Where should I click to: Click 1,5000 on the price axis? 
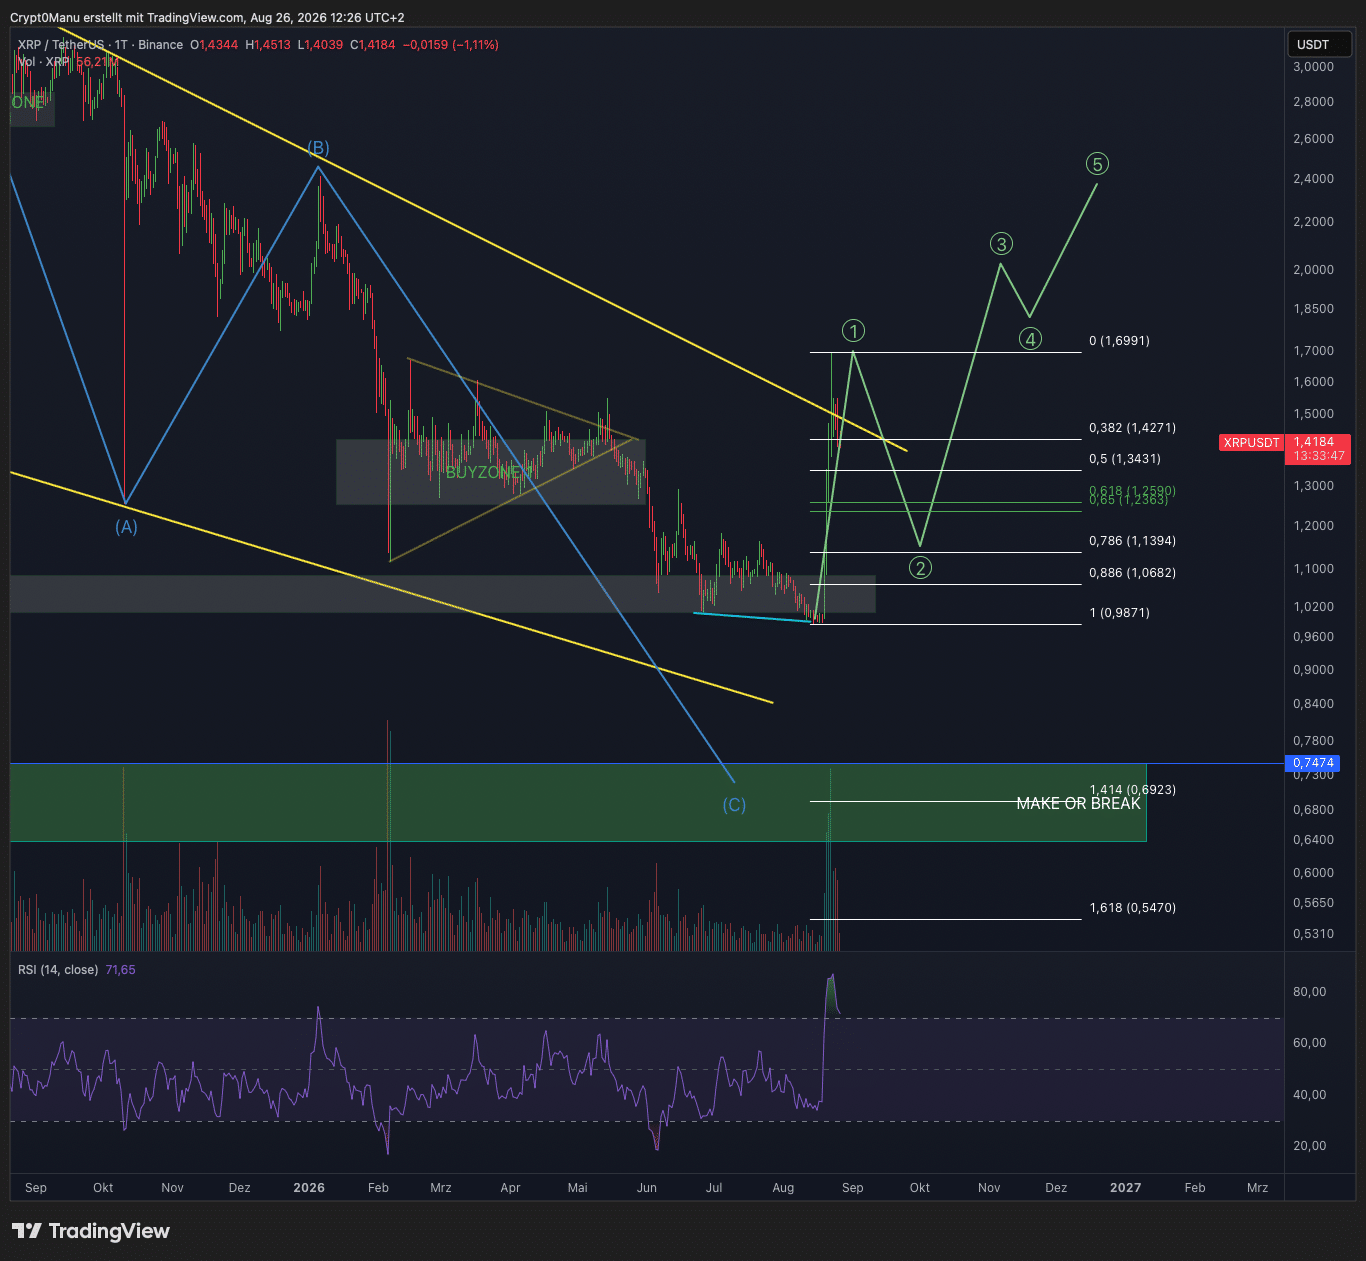[1313, 414]
